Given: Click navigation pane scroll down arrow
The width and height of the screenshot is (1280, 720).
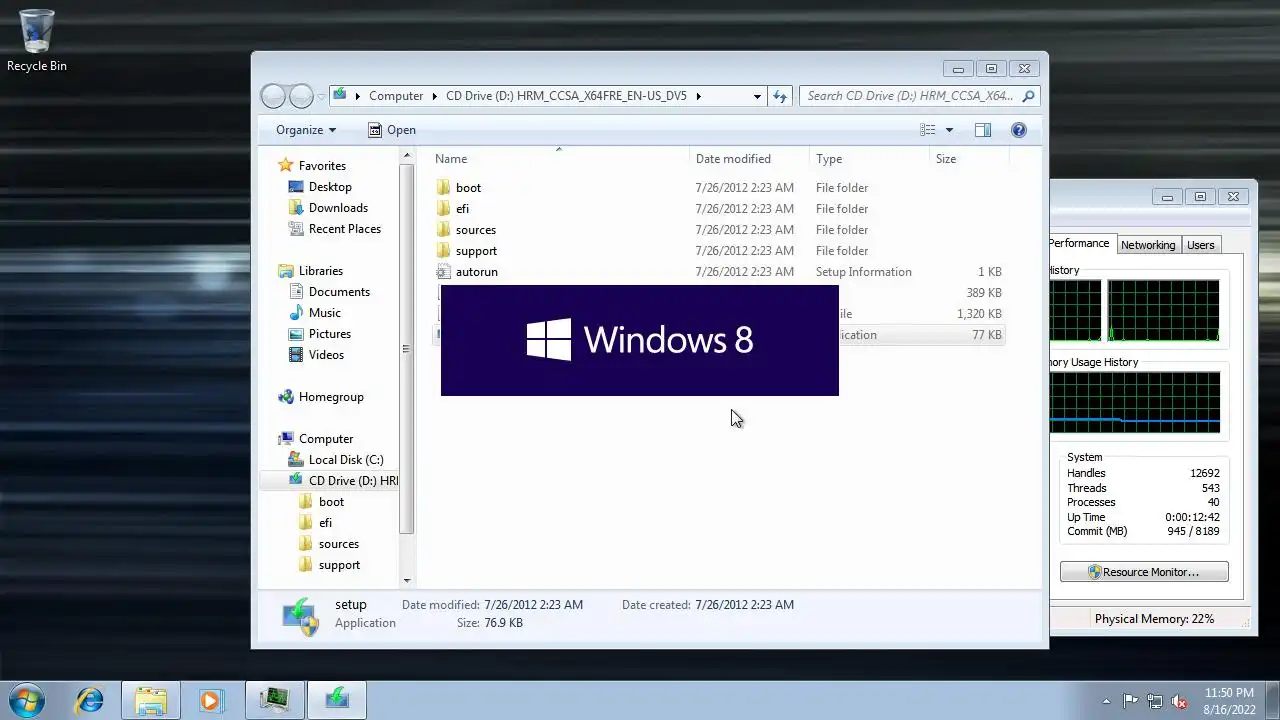Looking at the screenshot, I should click(x=406, y=580).
